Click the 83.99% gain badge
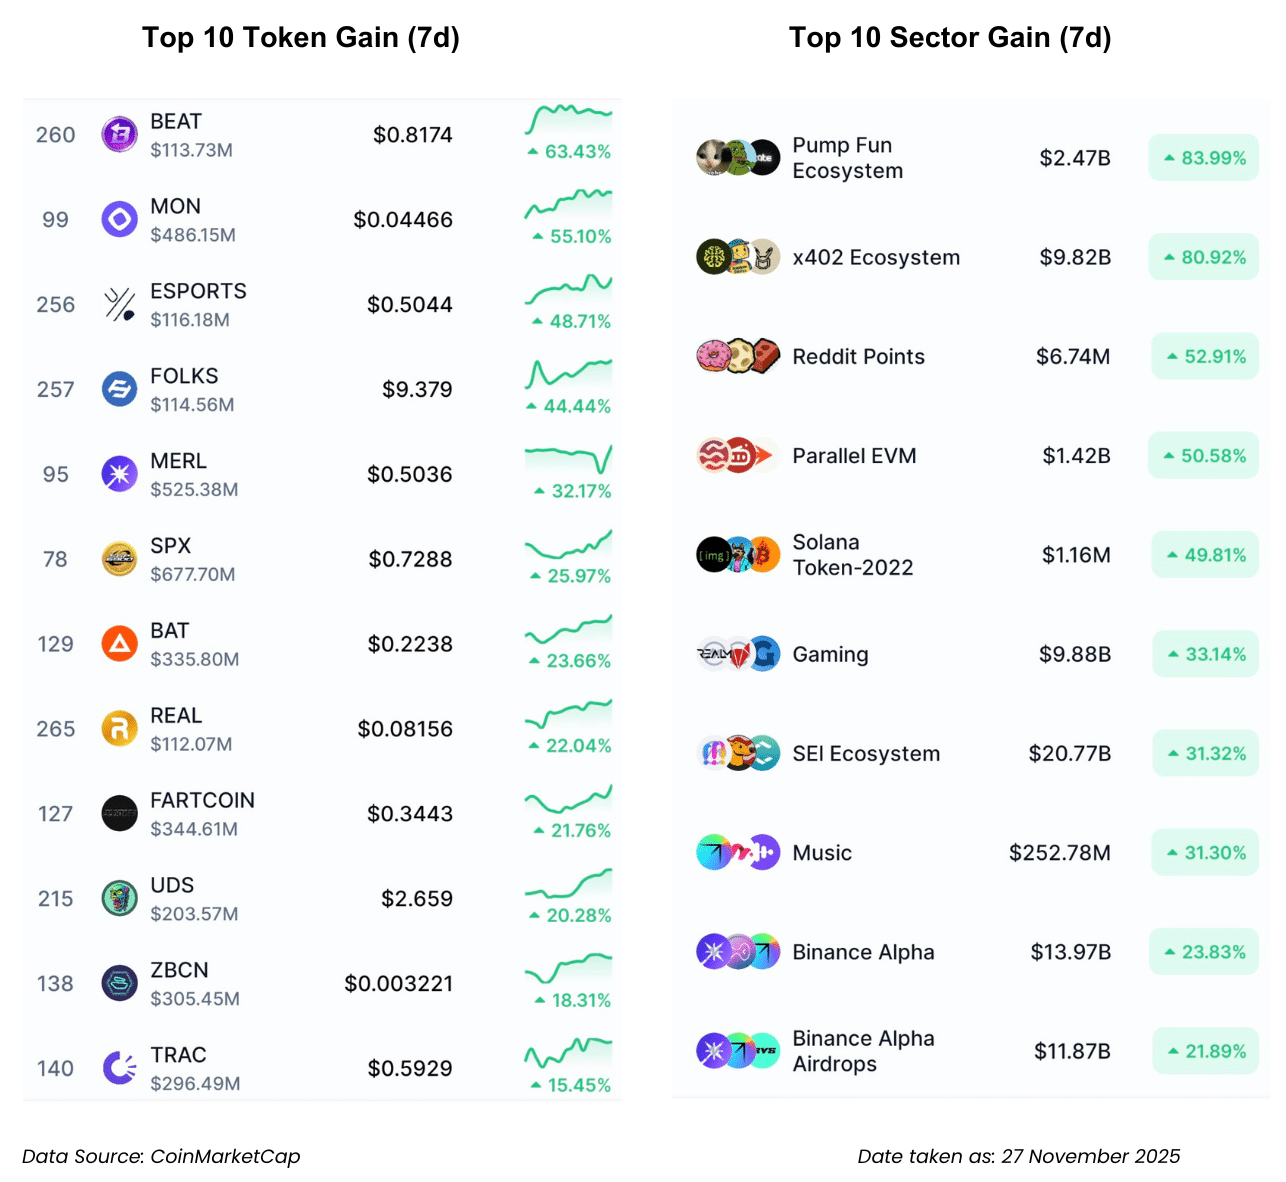Screen dimensions: 1286x1182 pos(1204,158)
